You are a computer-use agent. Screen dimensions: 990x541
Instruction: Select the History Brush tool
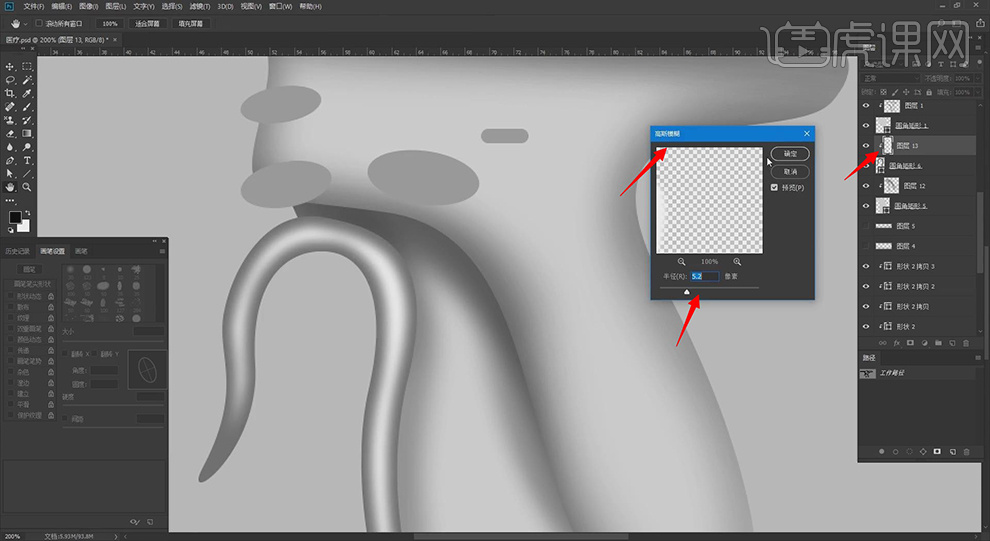(27, 120)
